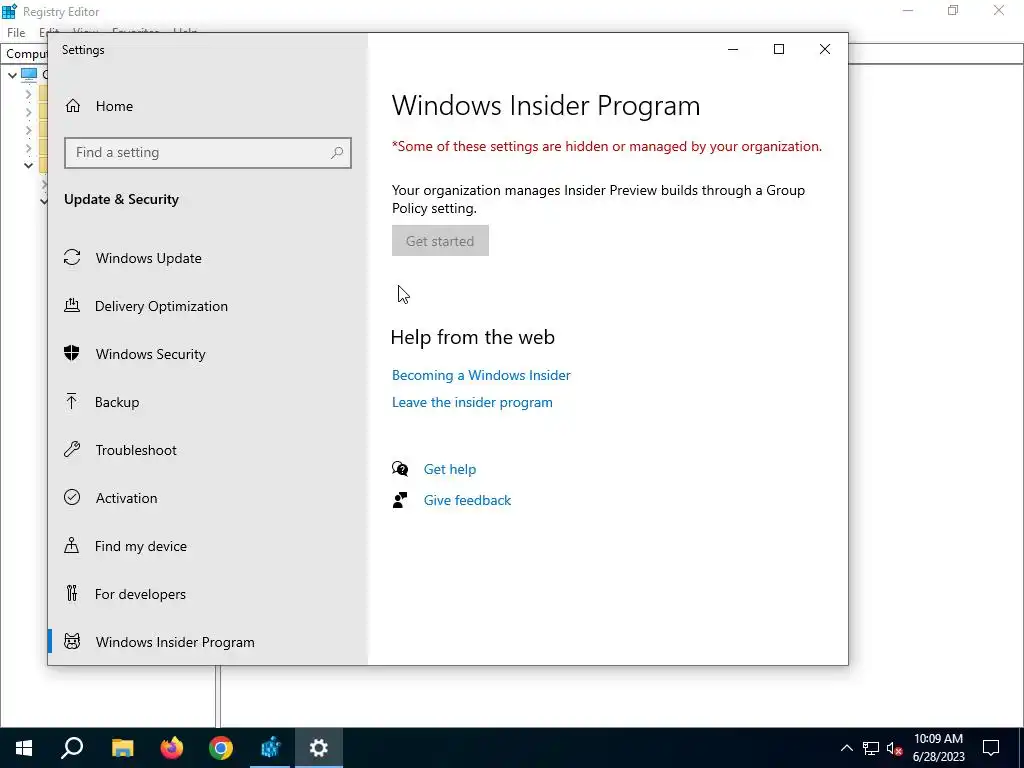The image size is (1024, 768).
Task: Minimize the Settings window
Action: pyautogui.click(x=733, y=50)
